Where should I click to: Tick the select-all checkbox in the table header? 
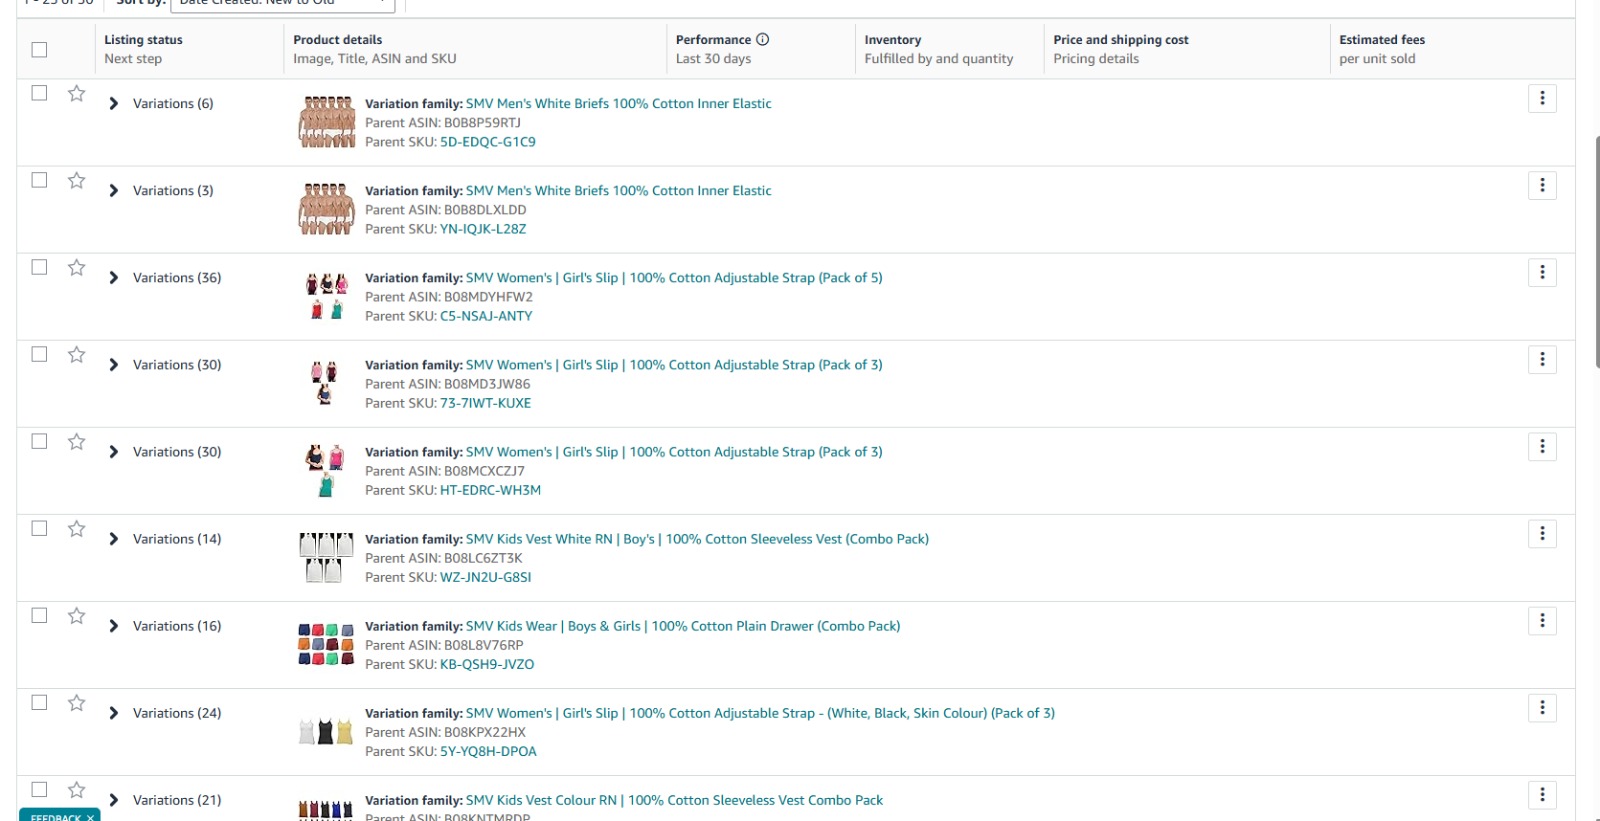(x=39, y=50)
